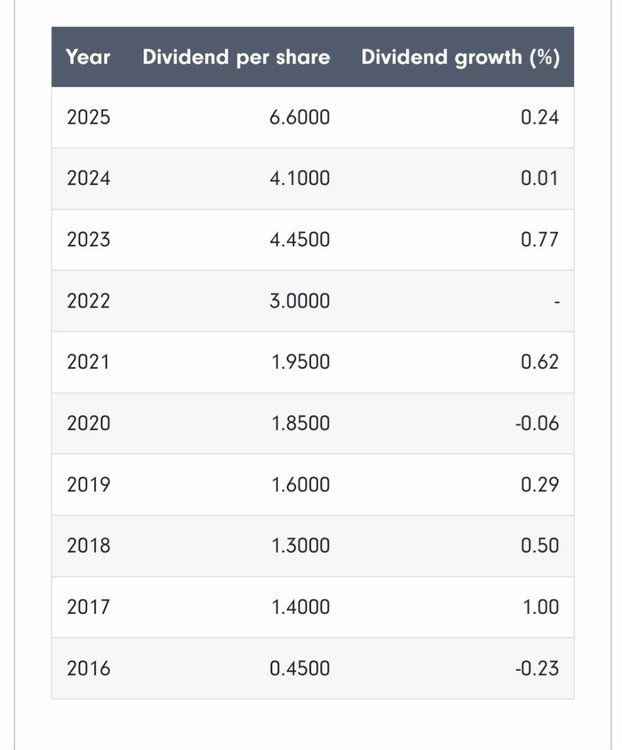
Task: Click the Dividend per share column header
Action: (x=236, y=57)
